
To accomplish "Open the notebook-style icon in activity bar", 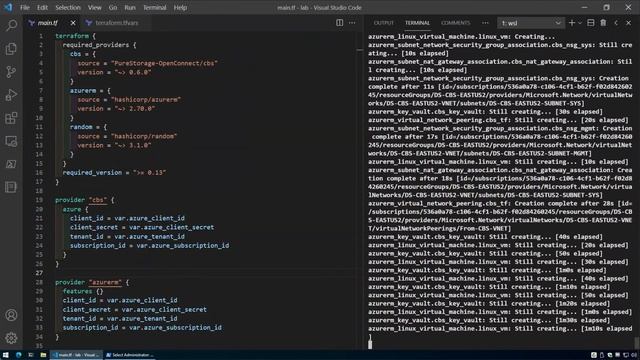I will [11, 187].
